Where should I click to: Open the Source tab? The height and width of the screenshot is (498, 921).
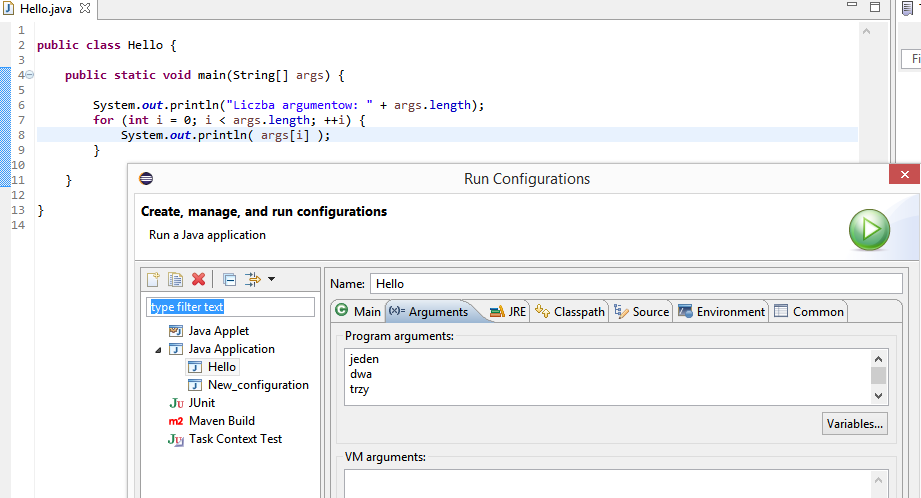tap(641, 311)
